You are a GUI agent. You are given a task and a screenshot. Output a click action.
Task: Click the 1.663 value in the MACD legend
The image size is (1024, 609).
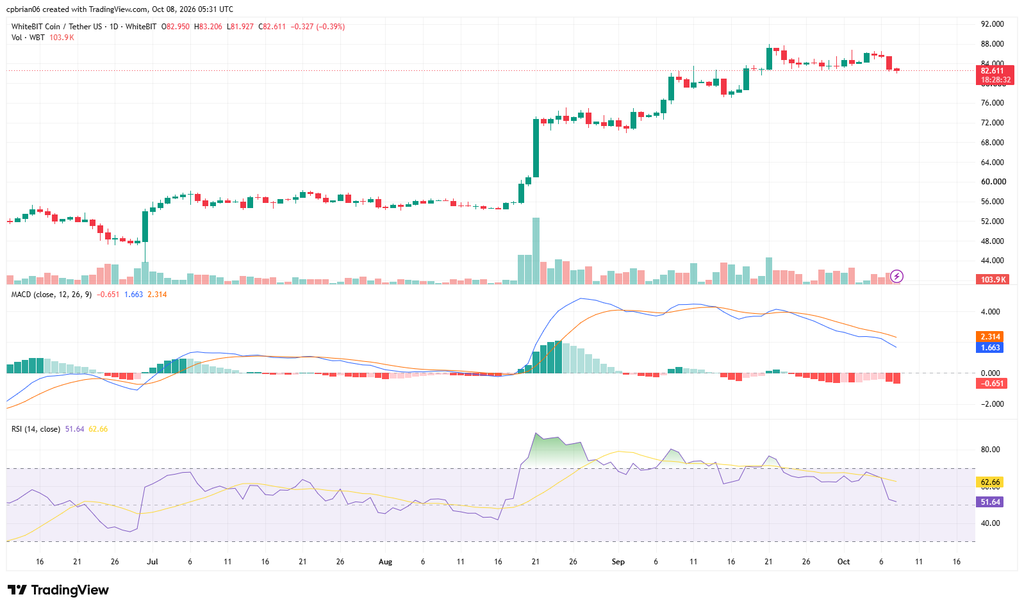point(133,294)
